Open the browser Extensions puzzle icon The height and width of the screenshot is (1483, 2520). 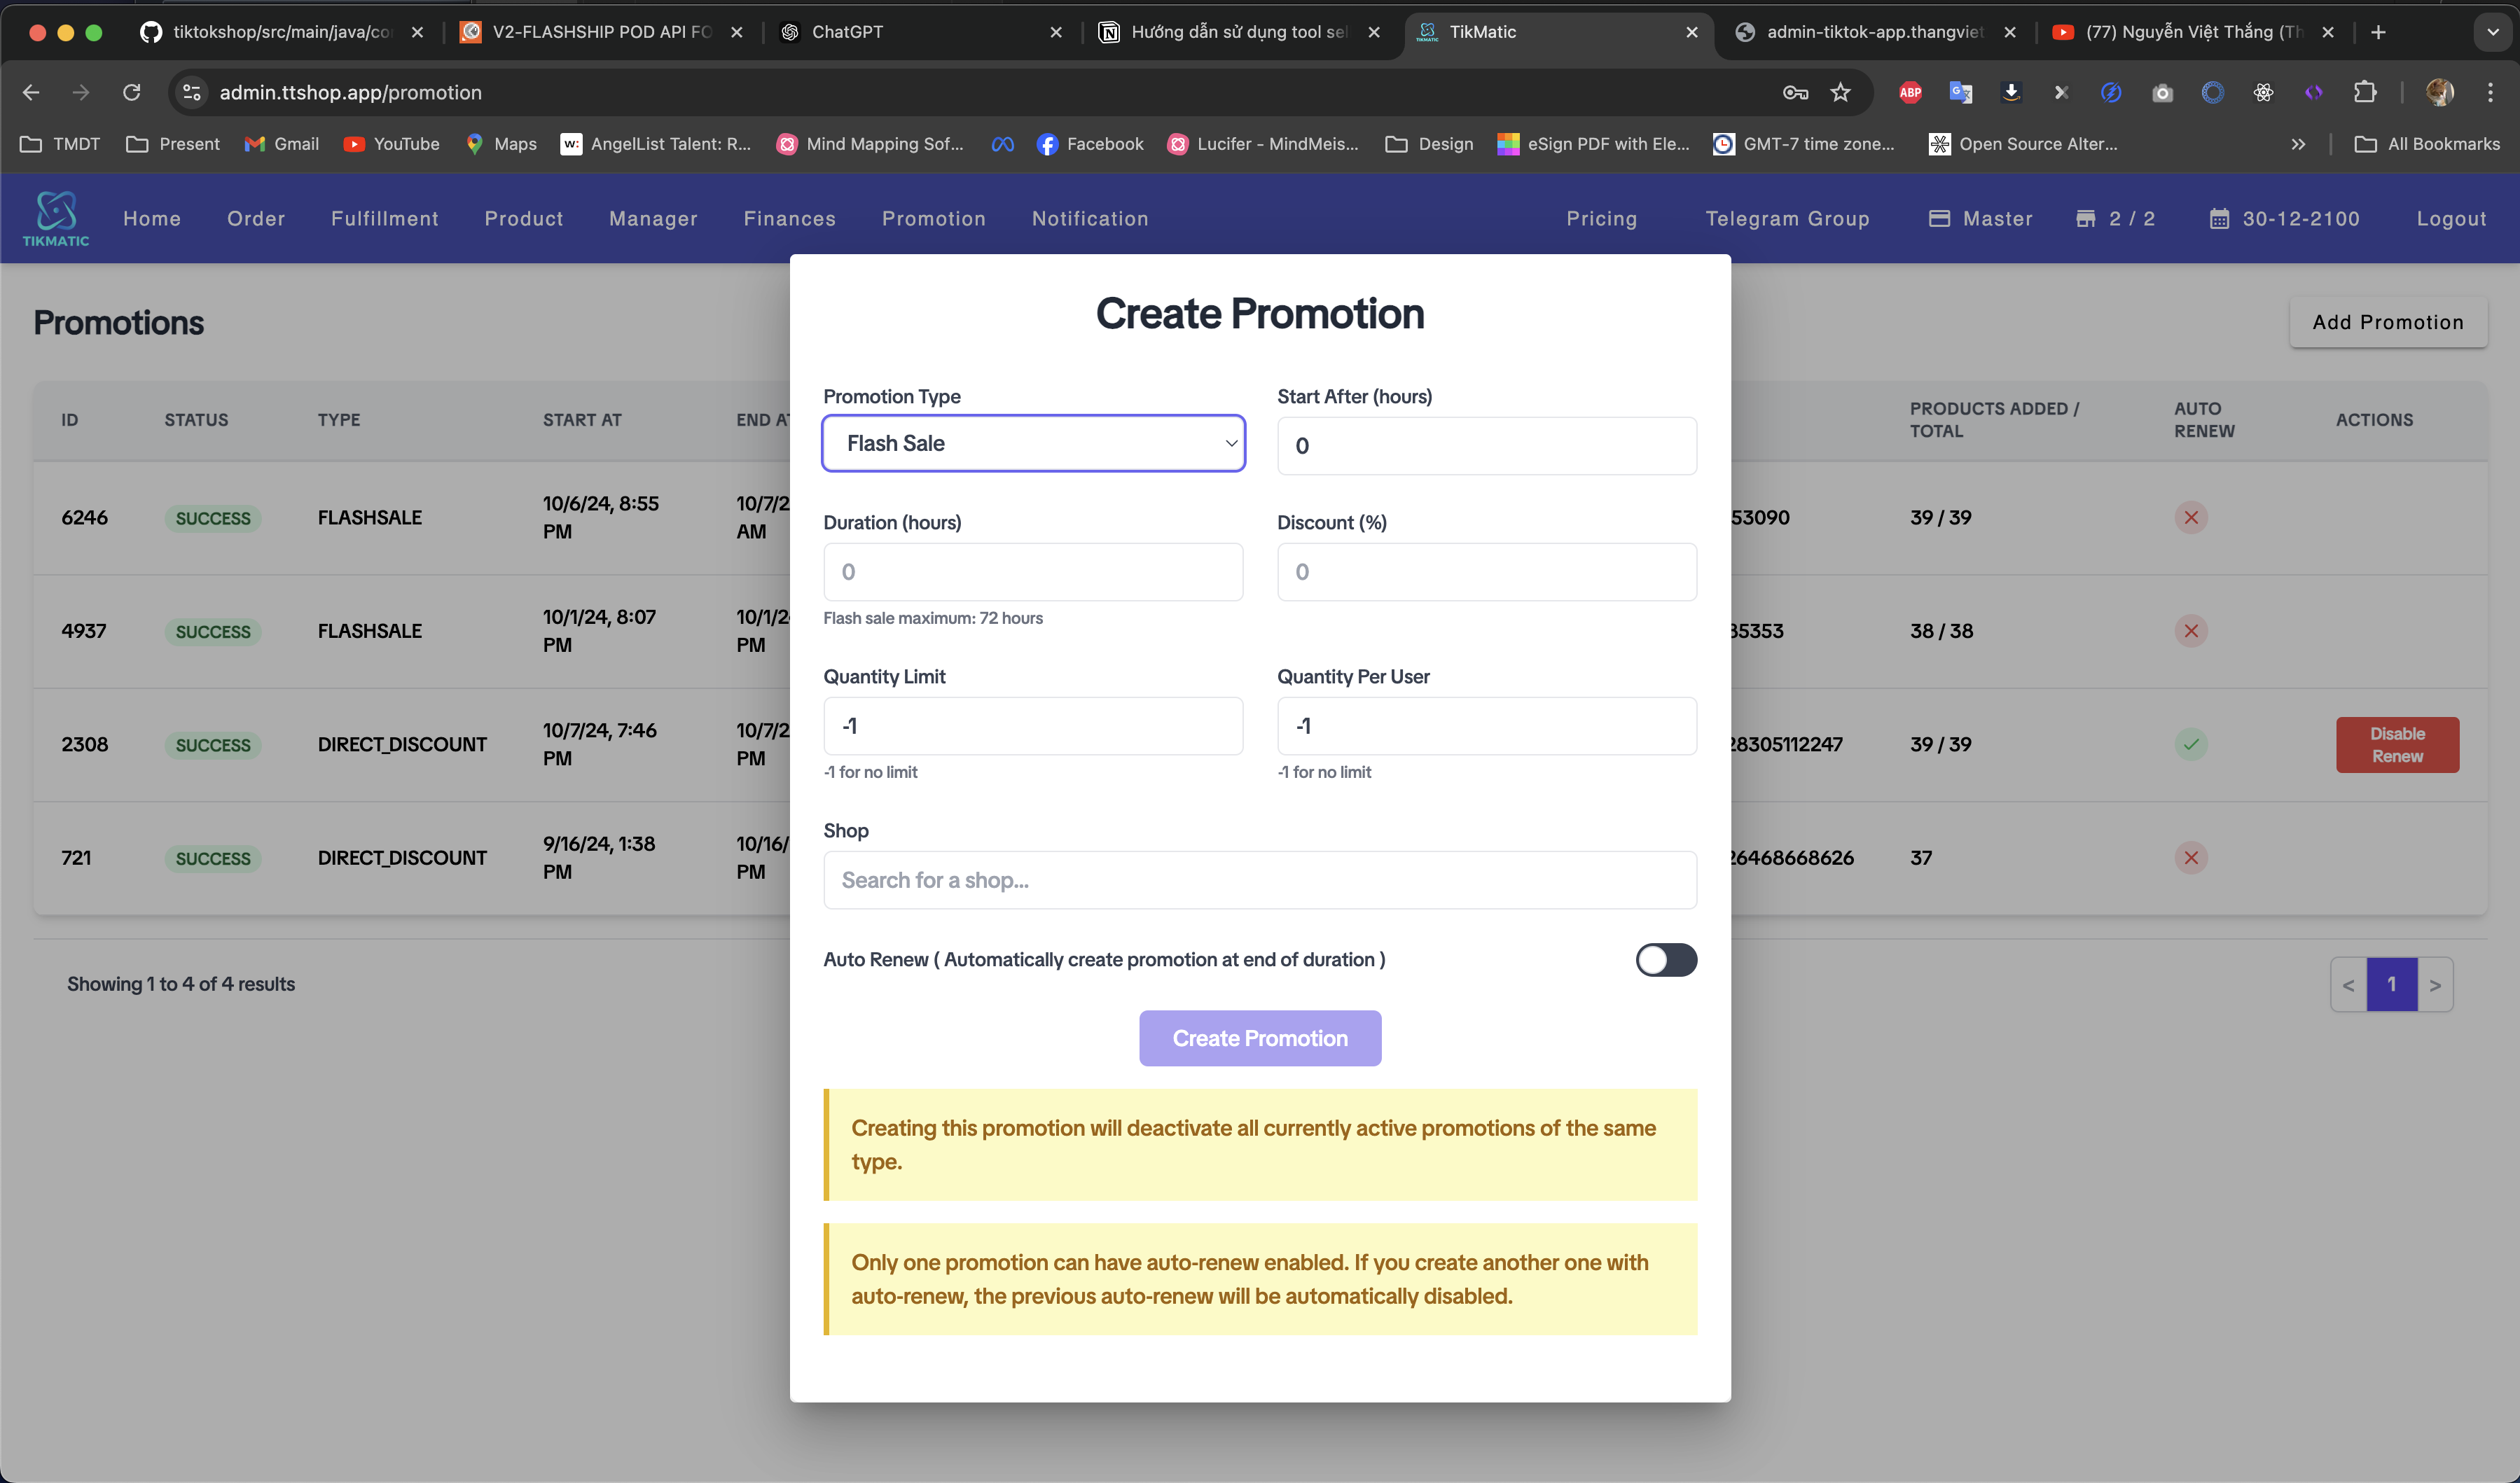[2365, 92]
